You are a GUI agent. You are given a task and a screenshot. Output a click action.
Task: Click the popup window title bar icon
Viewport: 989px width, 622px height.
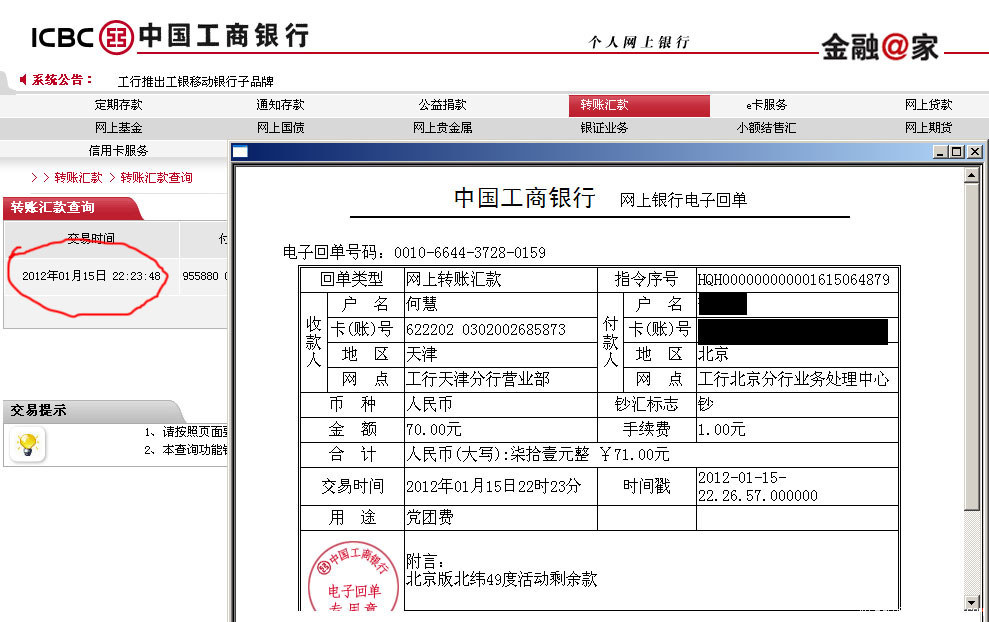click(x=240, y=151)
